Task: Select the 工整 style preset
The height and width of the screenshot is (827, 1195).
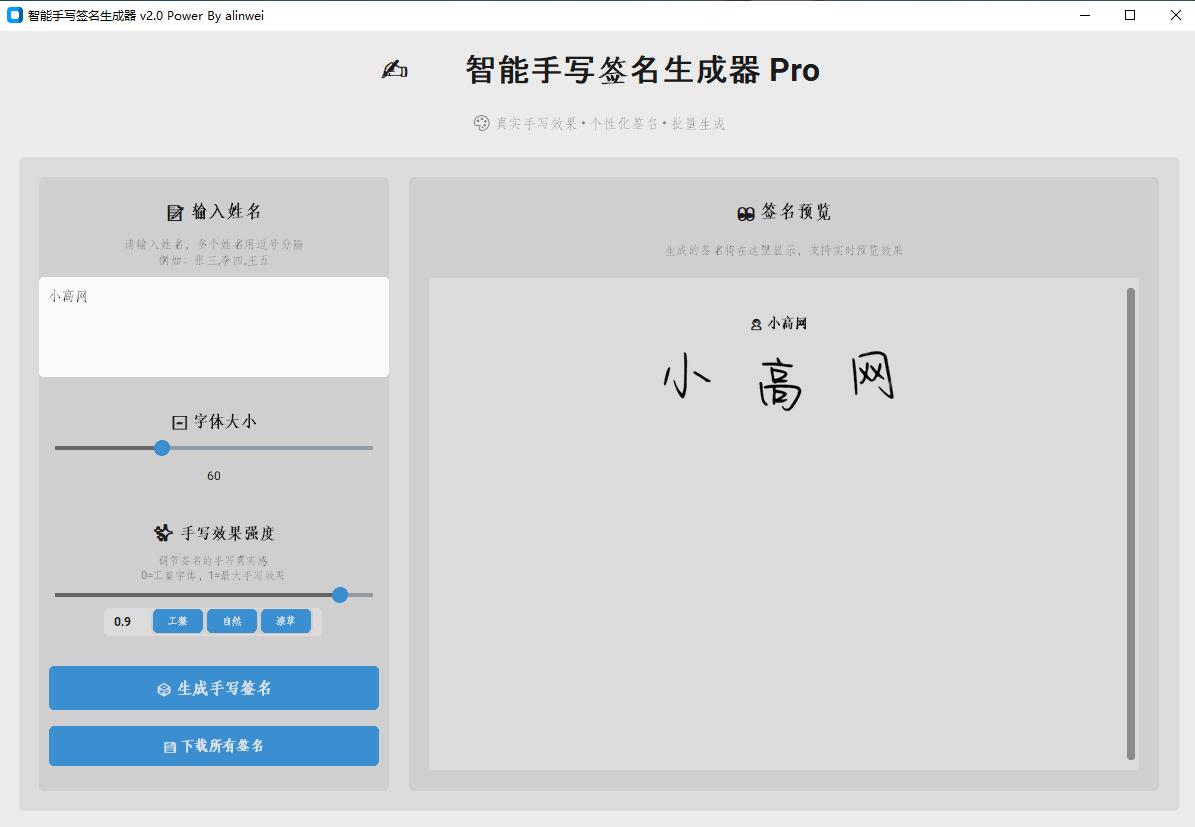Action: point(178,621)
